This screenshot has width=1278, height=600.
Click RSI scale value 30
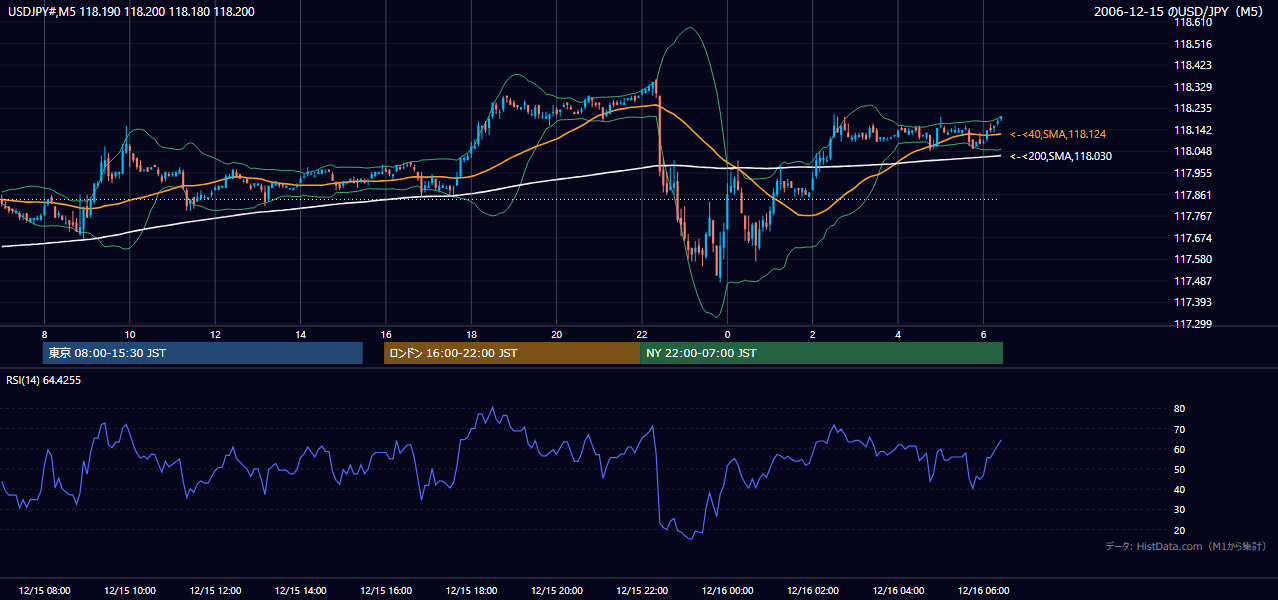1179,510
